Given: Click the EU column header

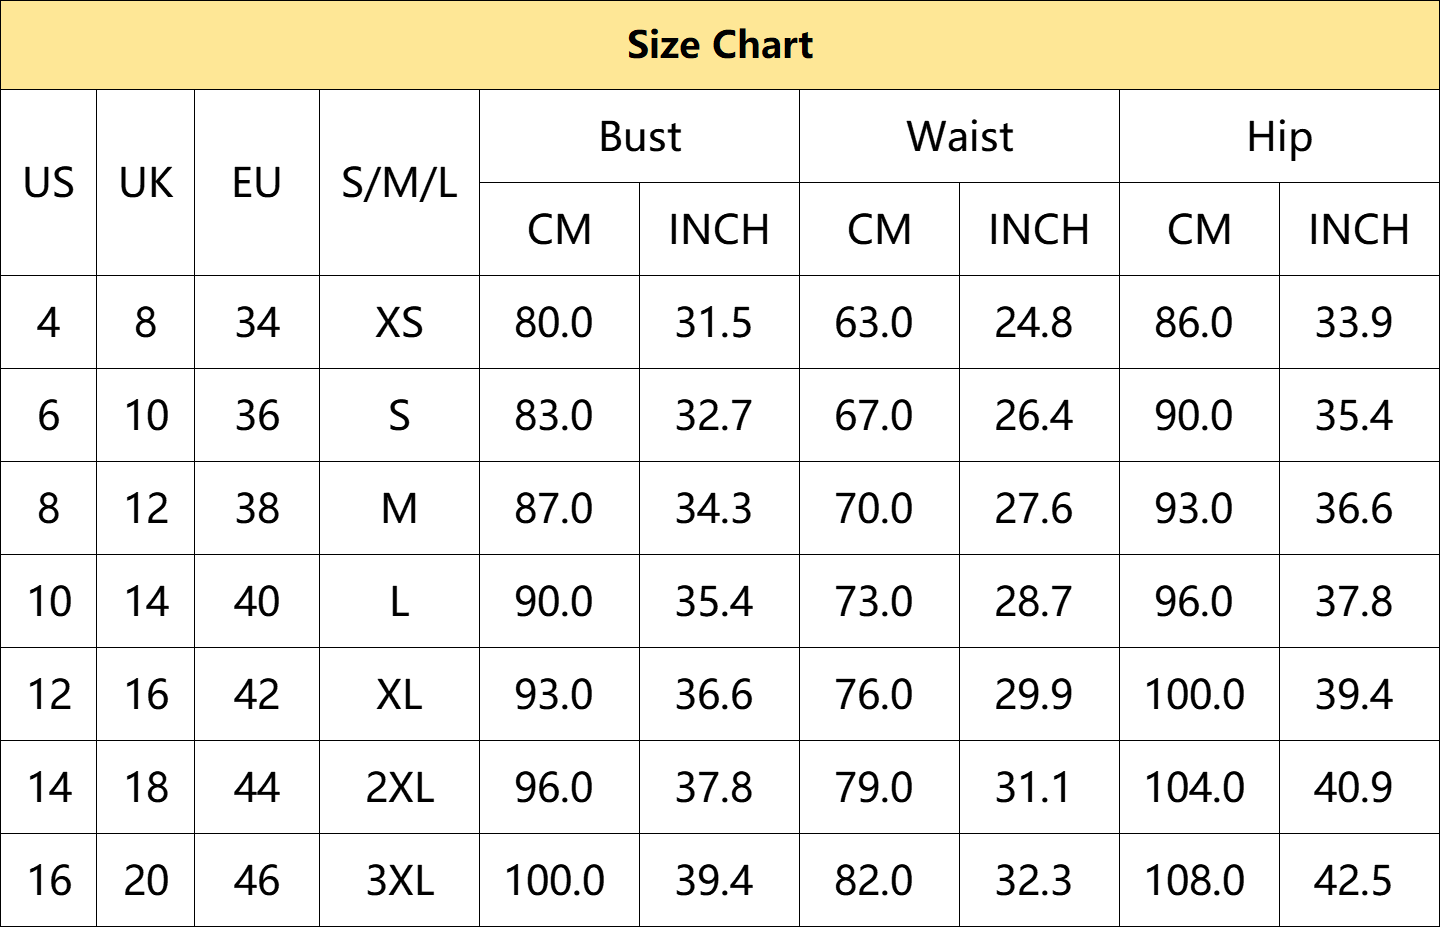Looking at the screenshot, I should click(257, 183).
